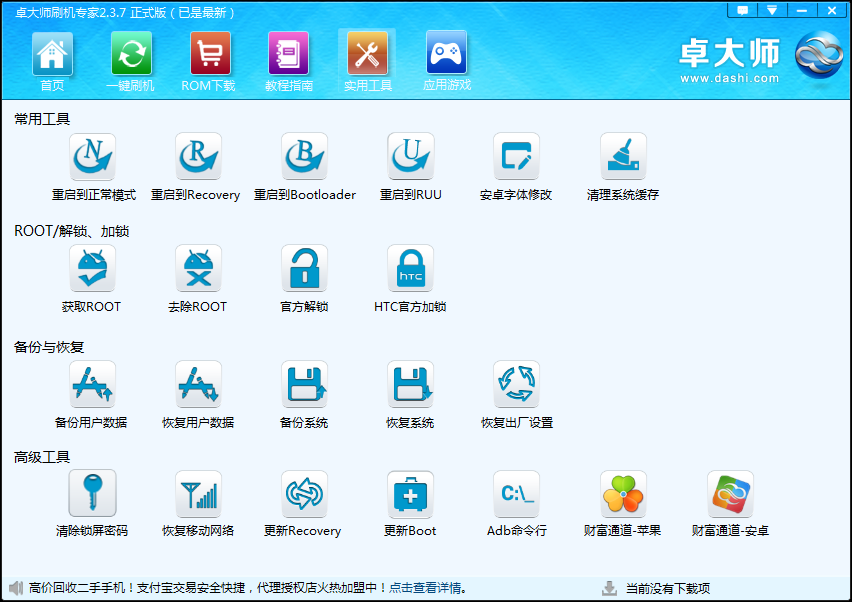Image resolution: width=852 pixels, height=602 pixels.
Task: Click the 获取ROOT icon
Action: pyautogui.click(x=92, y=268)
